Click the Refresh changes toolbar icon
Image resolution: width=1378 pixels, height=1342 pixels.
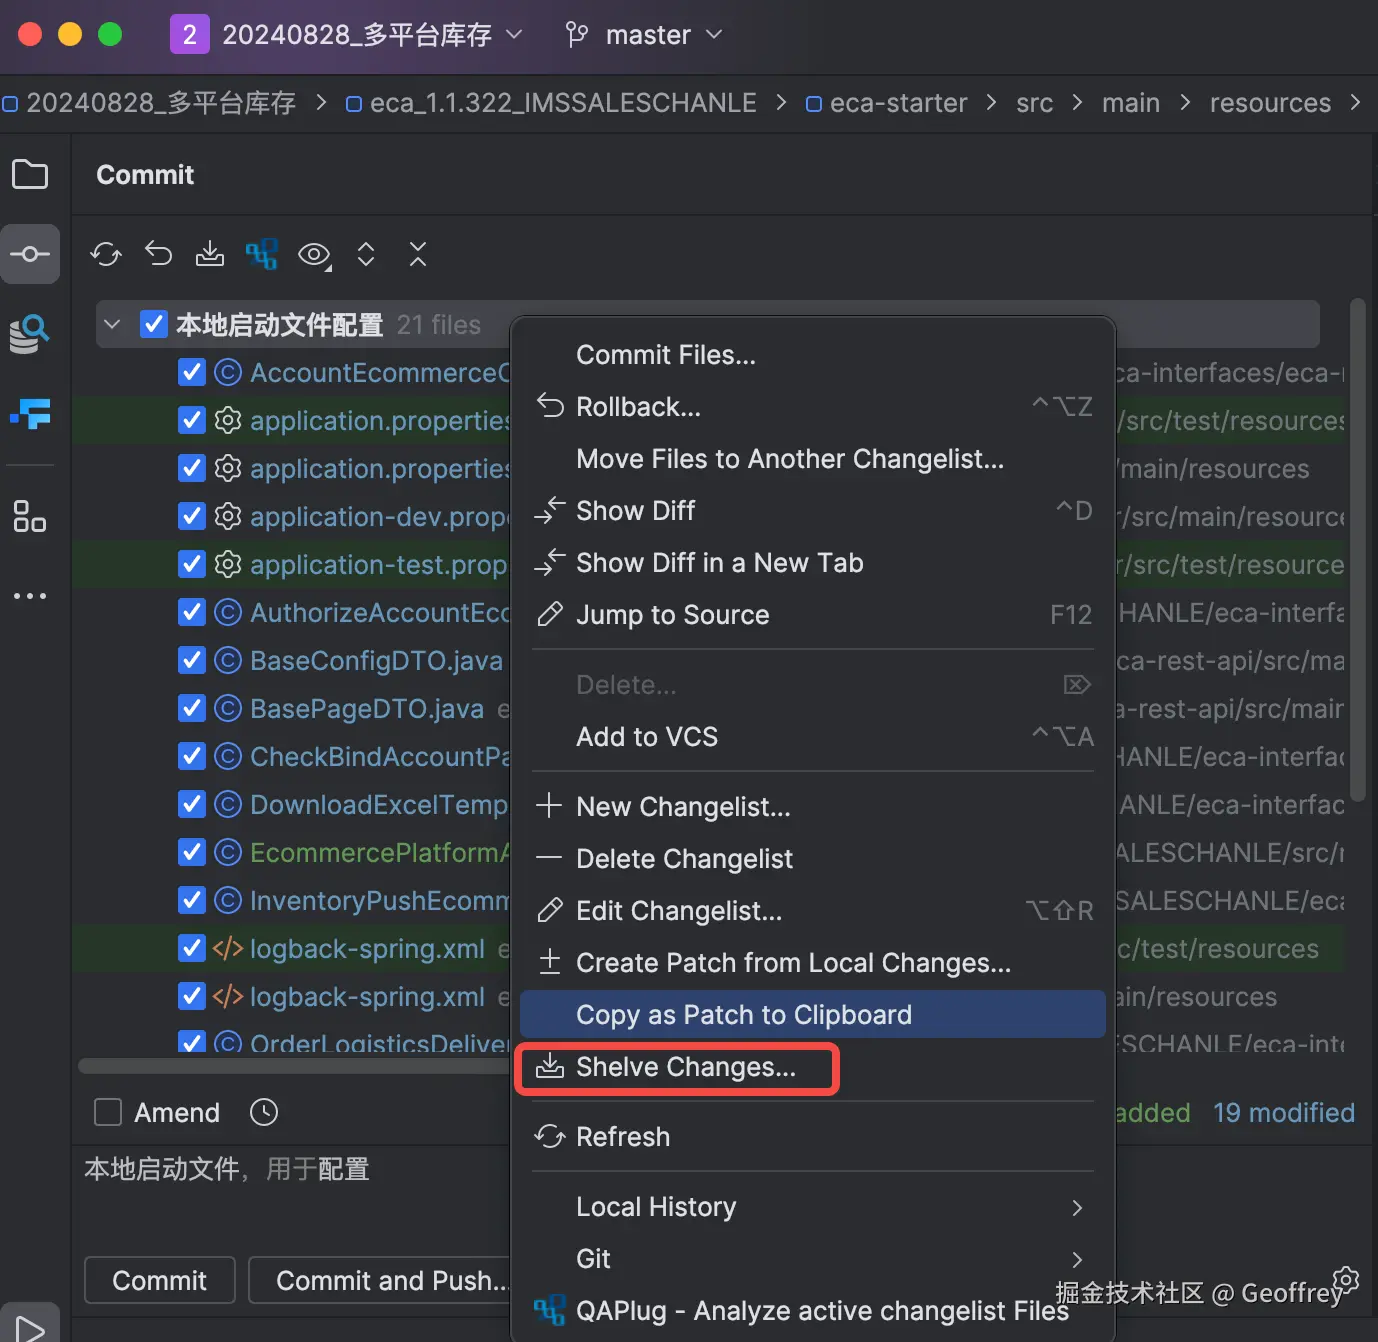pos(106,254)
